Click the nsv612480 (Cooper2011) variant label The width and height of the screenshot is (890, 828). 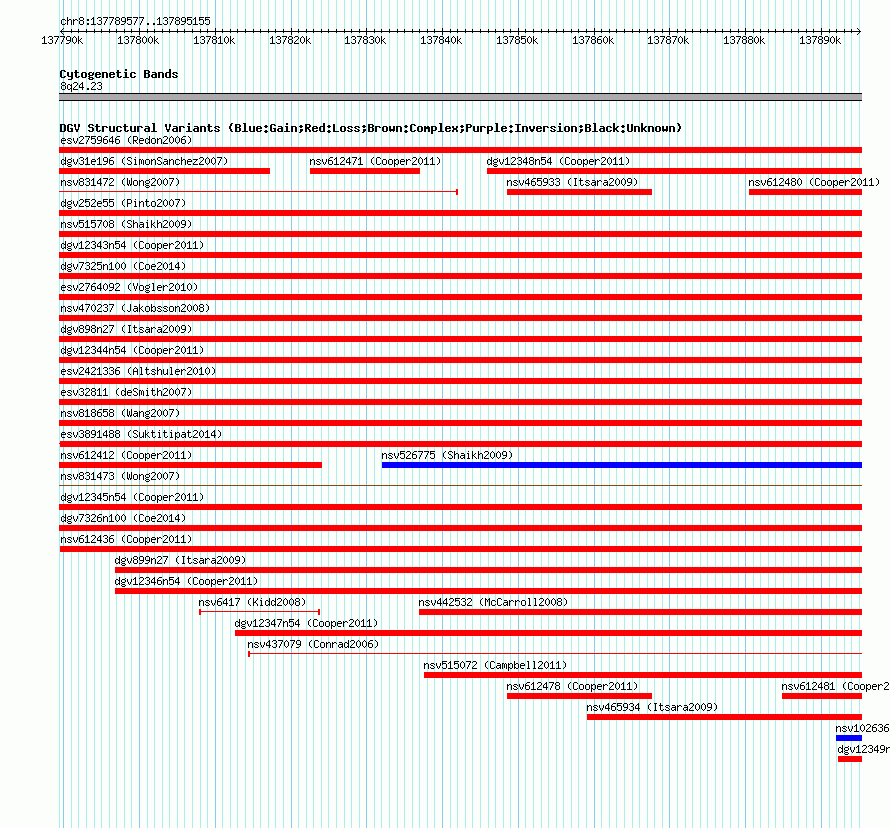coord(814,182)
